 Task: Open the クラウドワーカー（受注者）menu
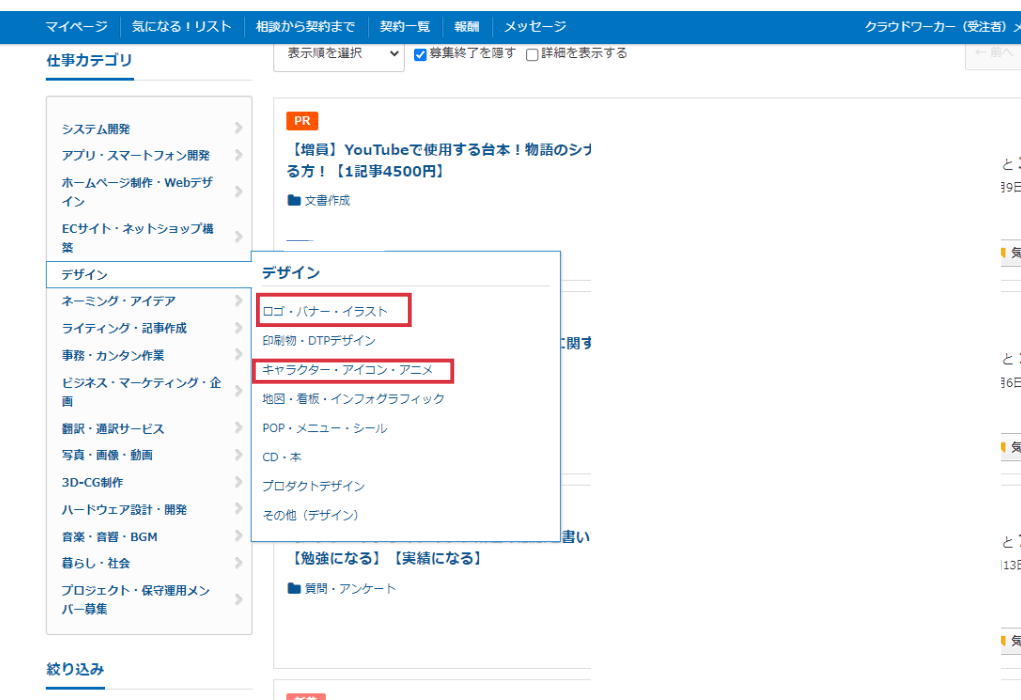coord(940,27)
